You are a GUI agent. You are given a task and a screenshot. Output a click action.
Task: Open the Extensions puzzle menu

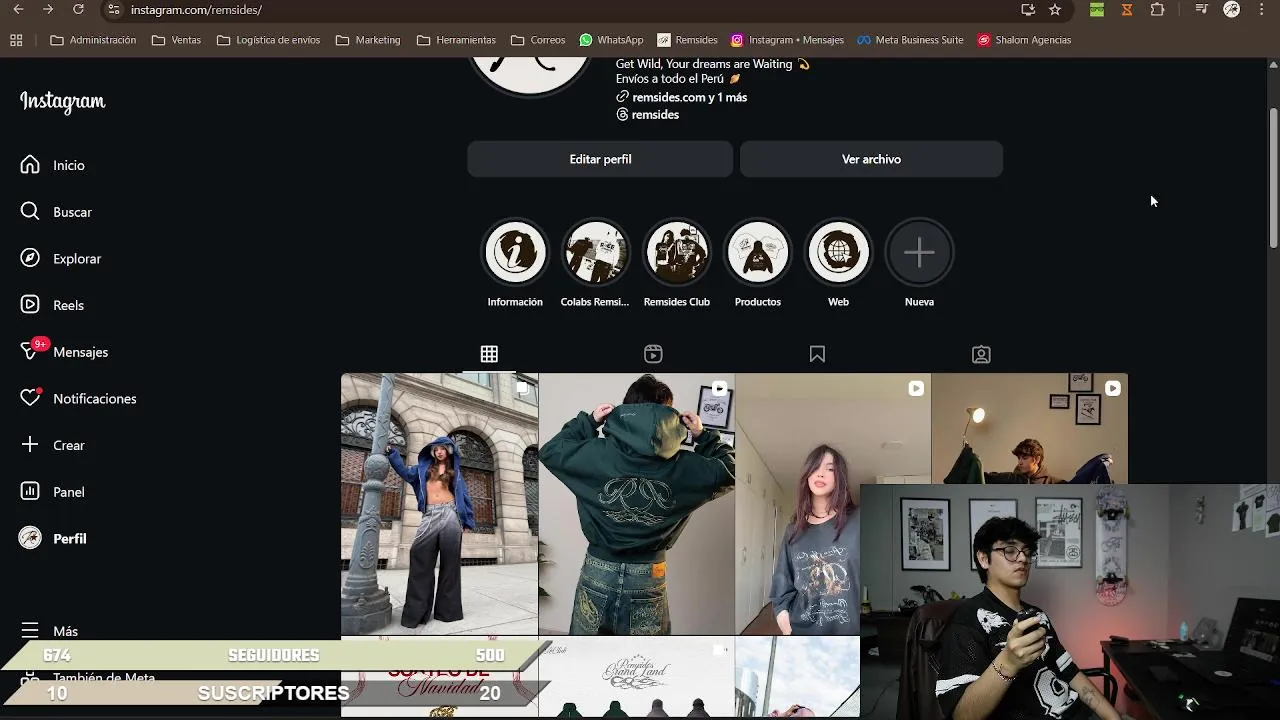point(1157,9)
